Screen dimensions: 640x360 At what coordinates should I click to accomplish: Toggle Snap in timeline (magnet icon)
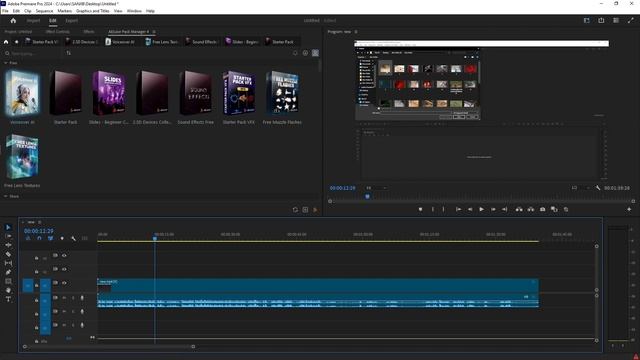39,238
